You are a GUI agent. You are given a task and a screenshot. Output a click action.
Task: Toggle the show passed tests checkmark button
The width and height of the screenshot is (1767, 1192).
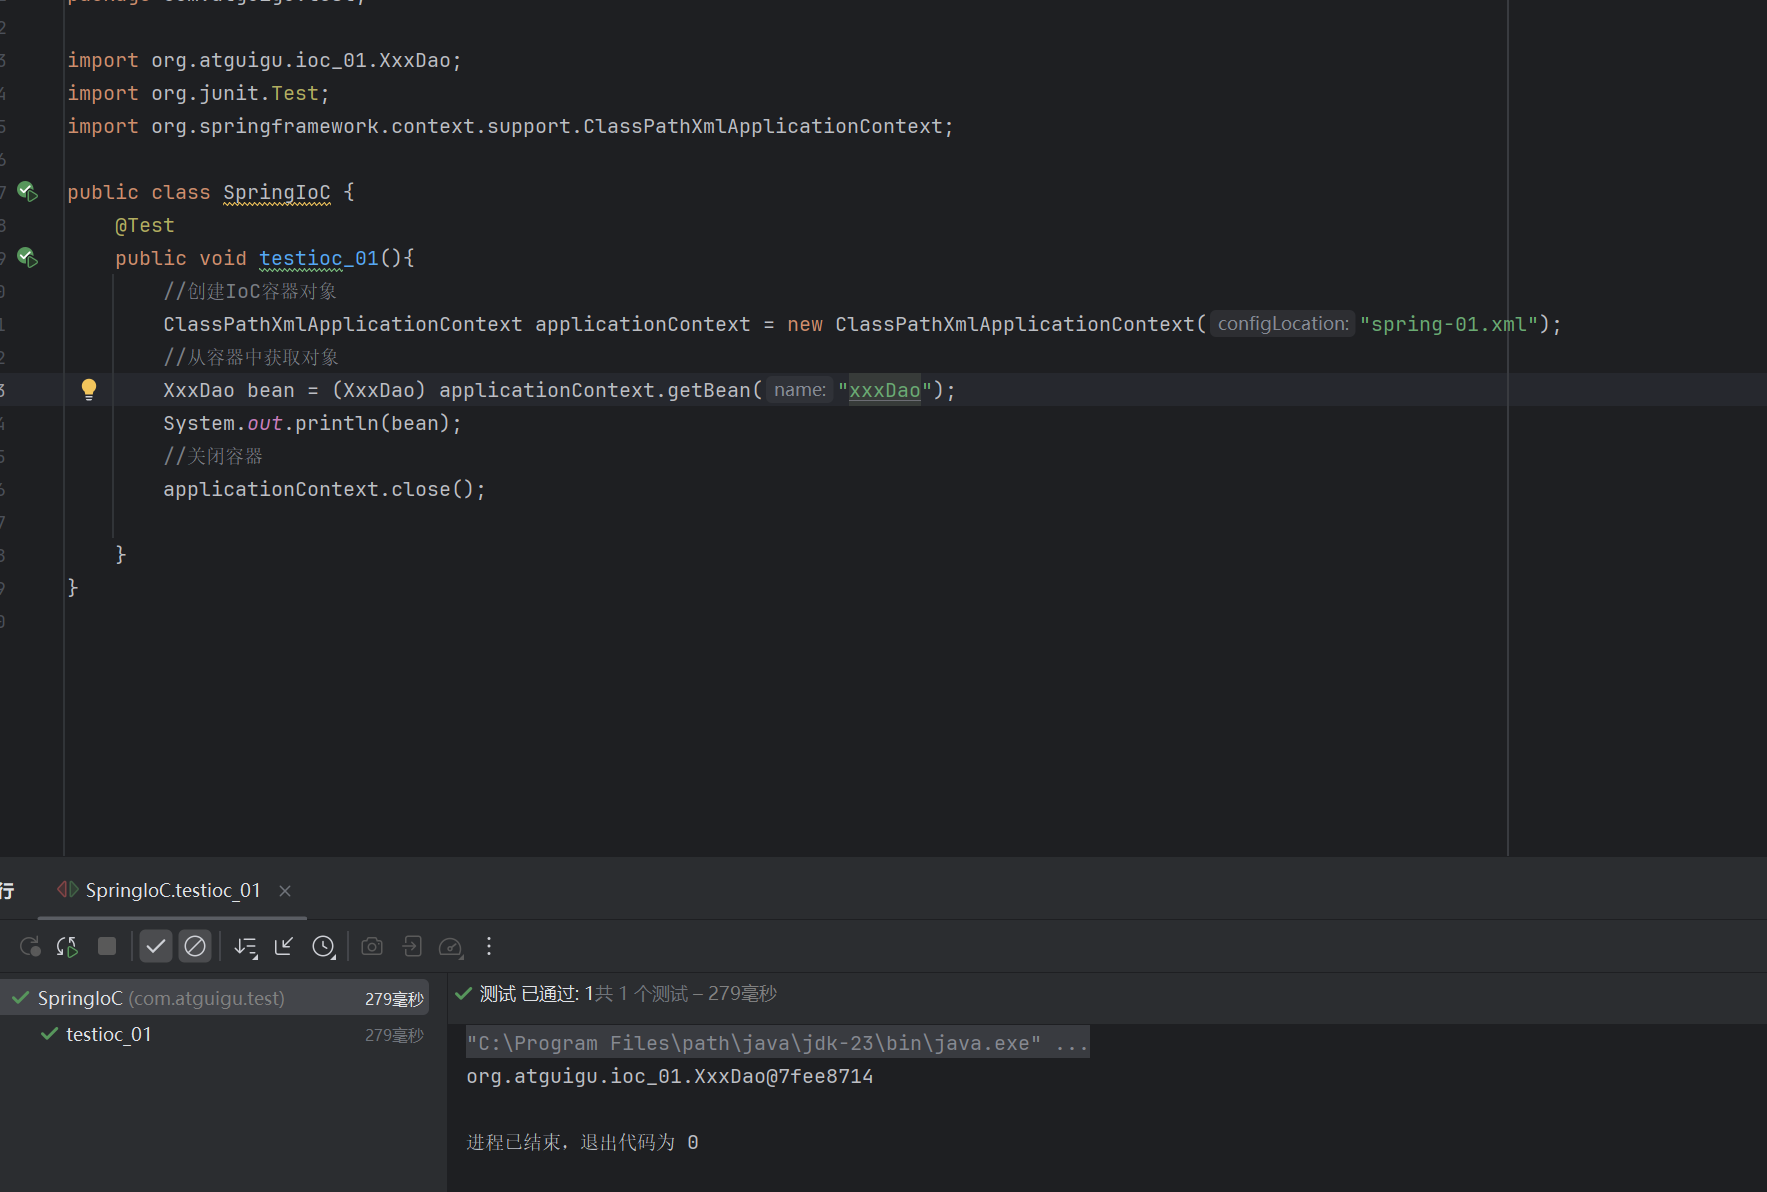tap(156, 946)
